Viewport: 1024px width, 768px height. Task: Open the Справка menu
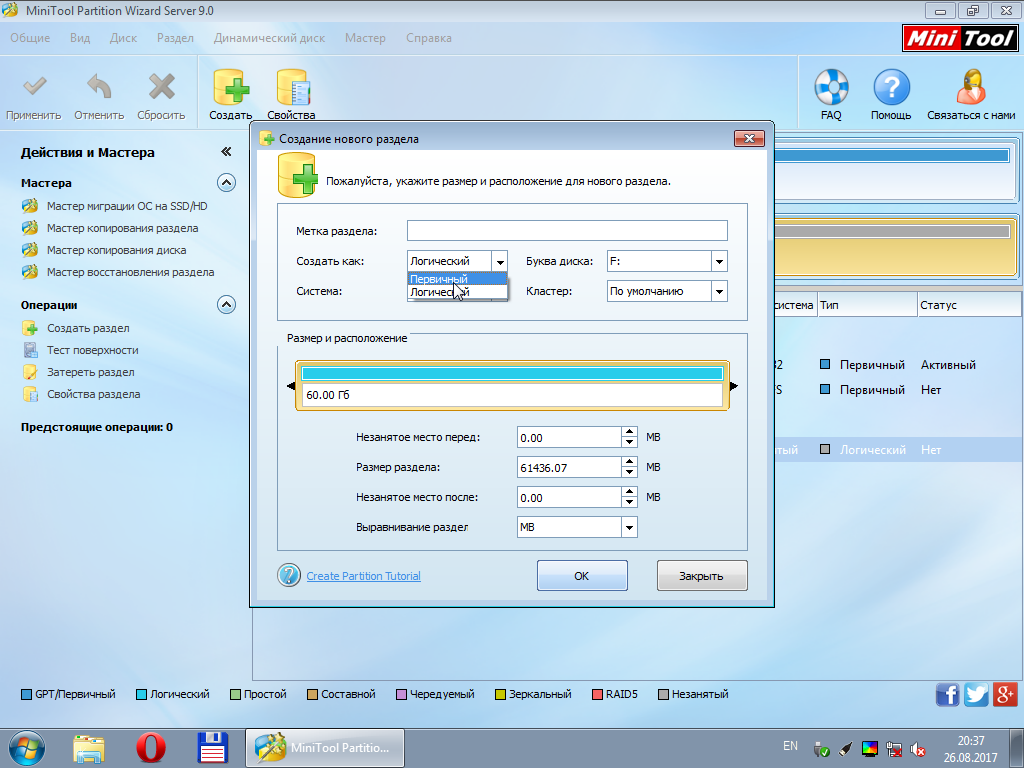428,38
